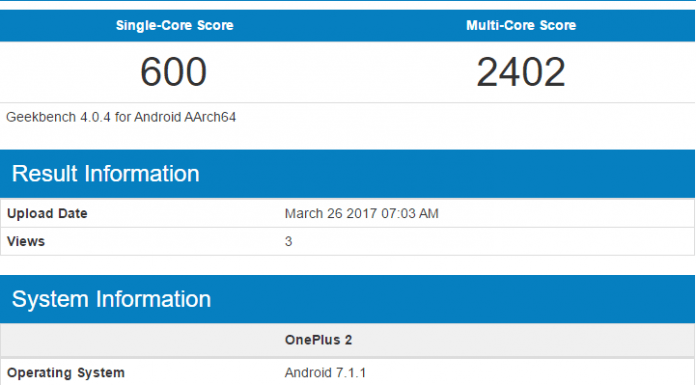The height and width of the screenshot is (385, 696).
Task: Select the multi-core score value 2402
Action: [521, 72]
